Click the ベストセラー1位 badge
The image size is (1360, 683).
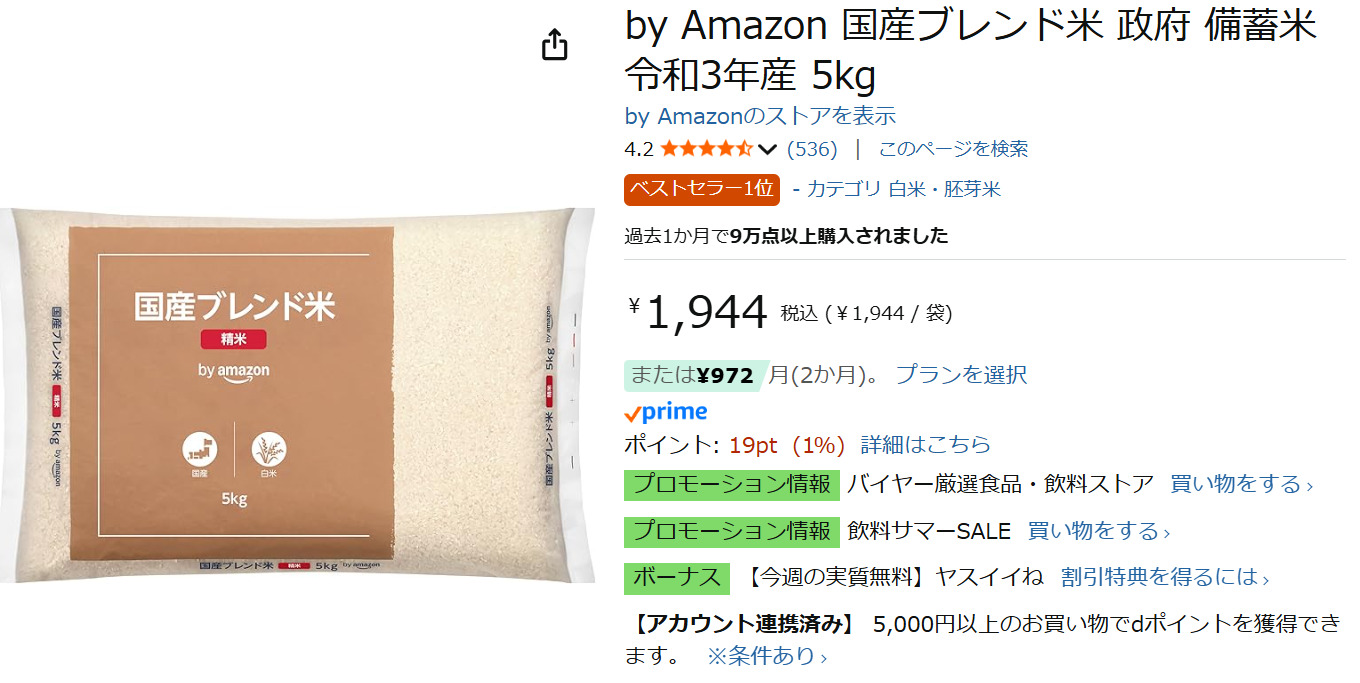(x=701, y=189)
